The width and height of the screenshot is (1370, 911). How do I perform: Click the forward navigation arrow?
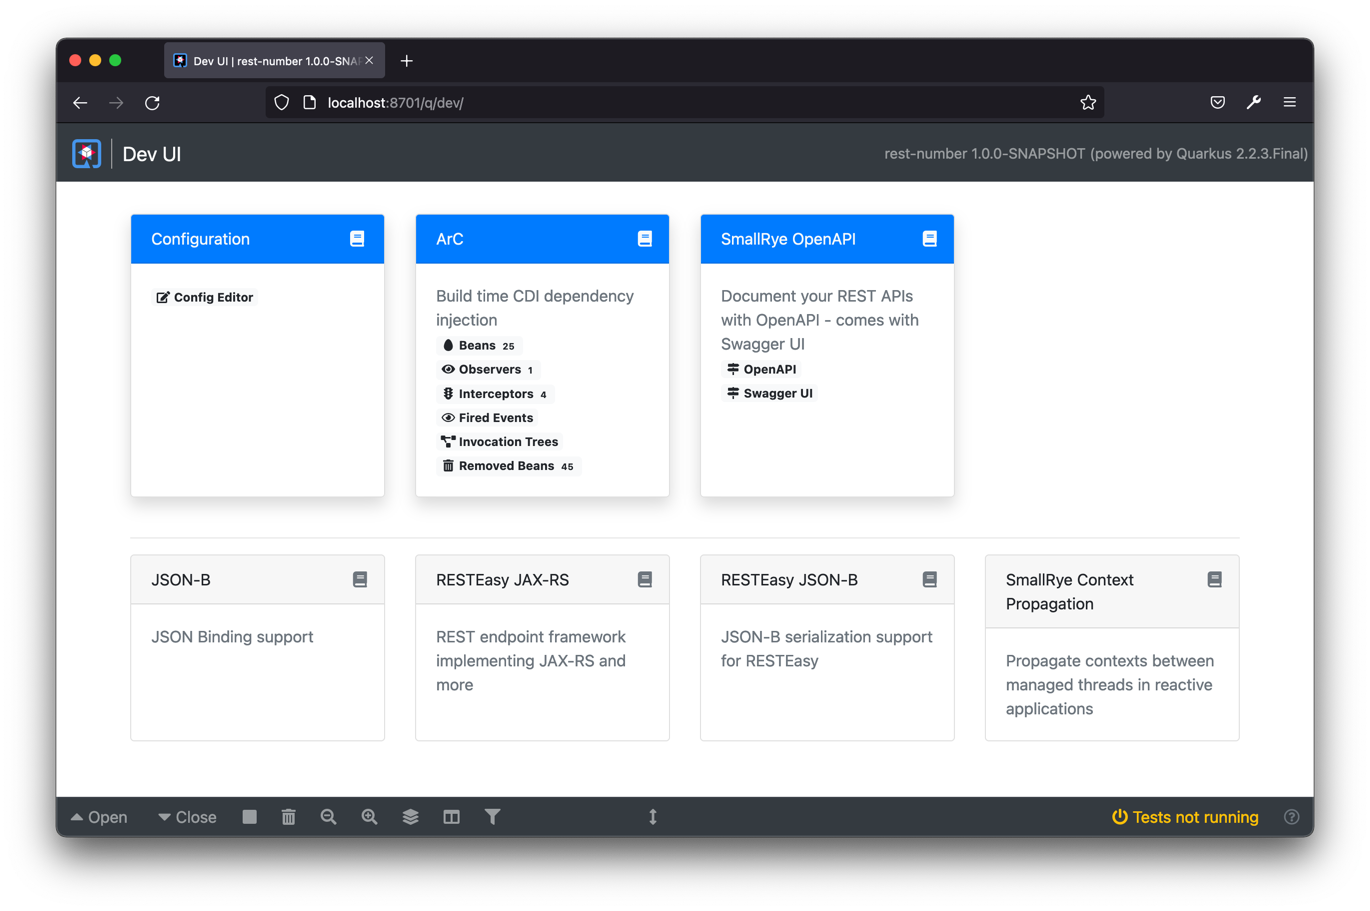[x=116, y=102]
